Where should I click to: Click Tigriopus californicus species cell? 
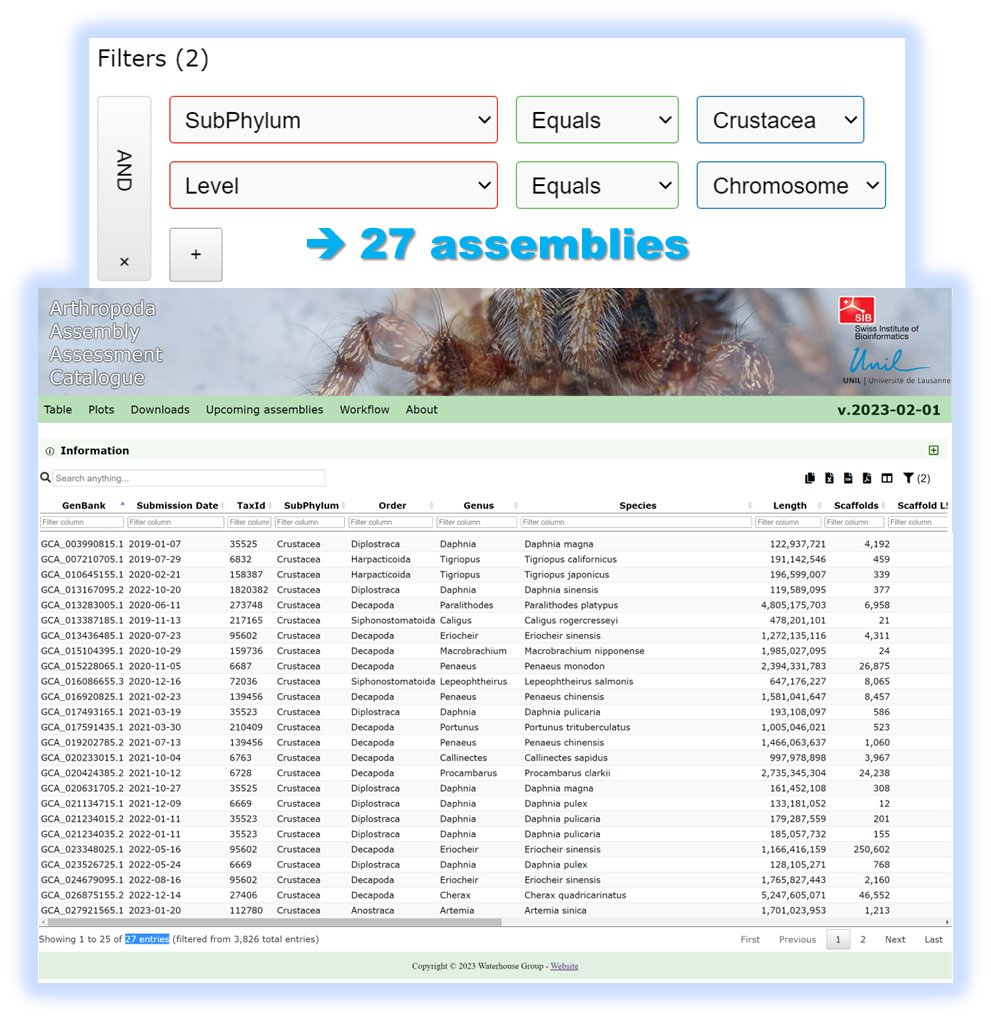tap(570, 559)
